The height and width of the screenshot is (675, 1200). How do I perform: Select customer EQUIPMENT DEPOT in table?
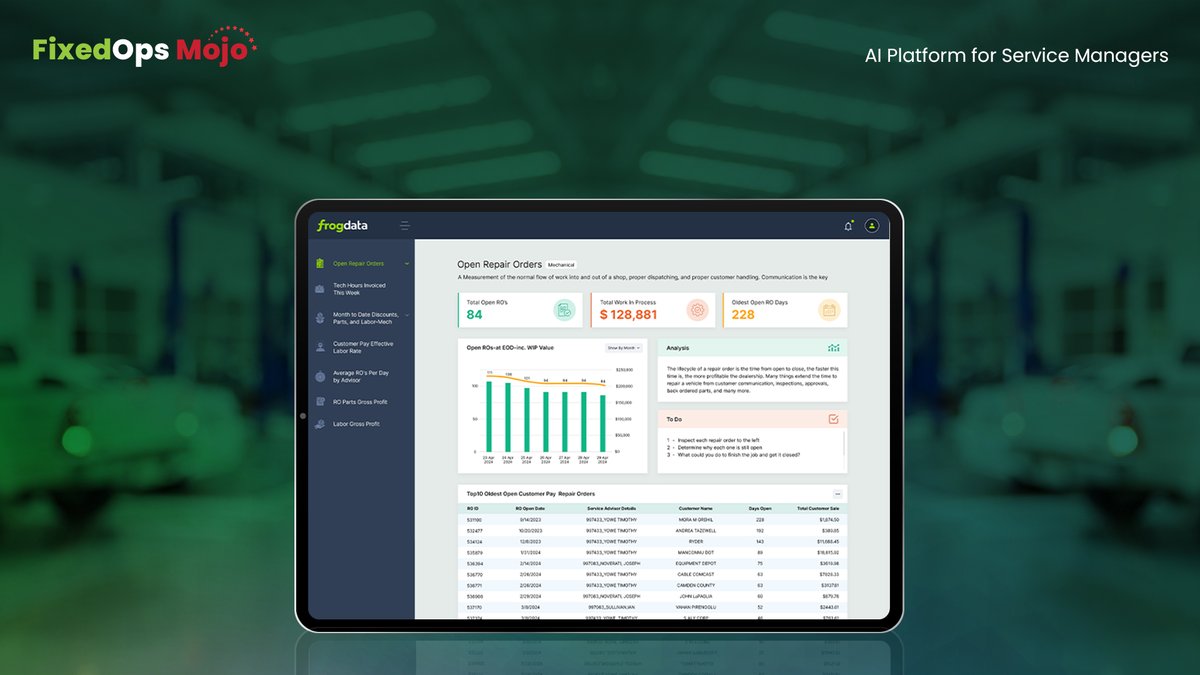(696, 563)
